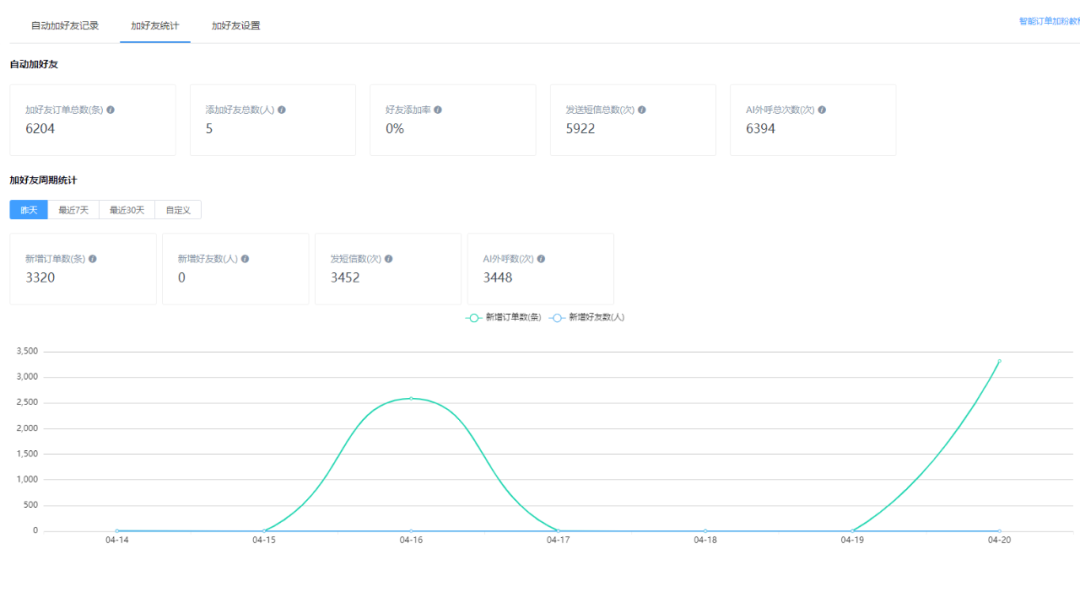
Task: Choose the 最近30天 time range
Action: click(127, 210)
